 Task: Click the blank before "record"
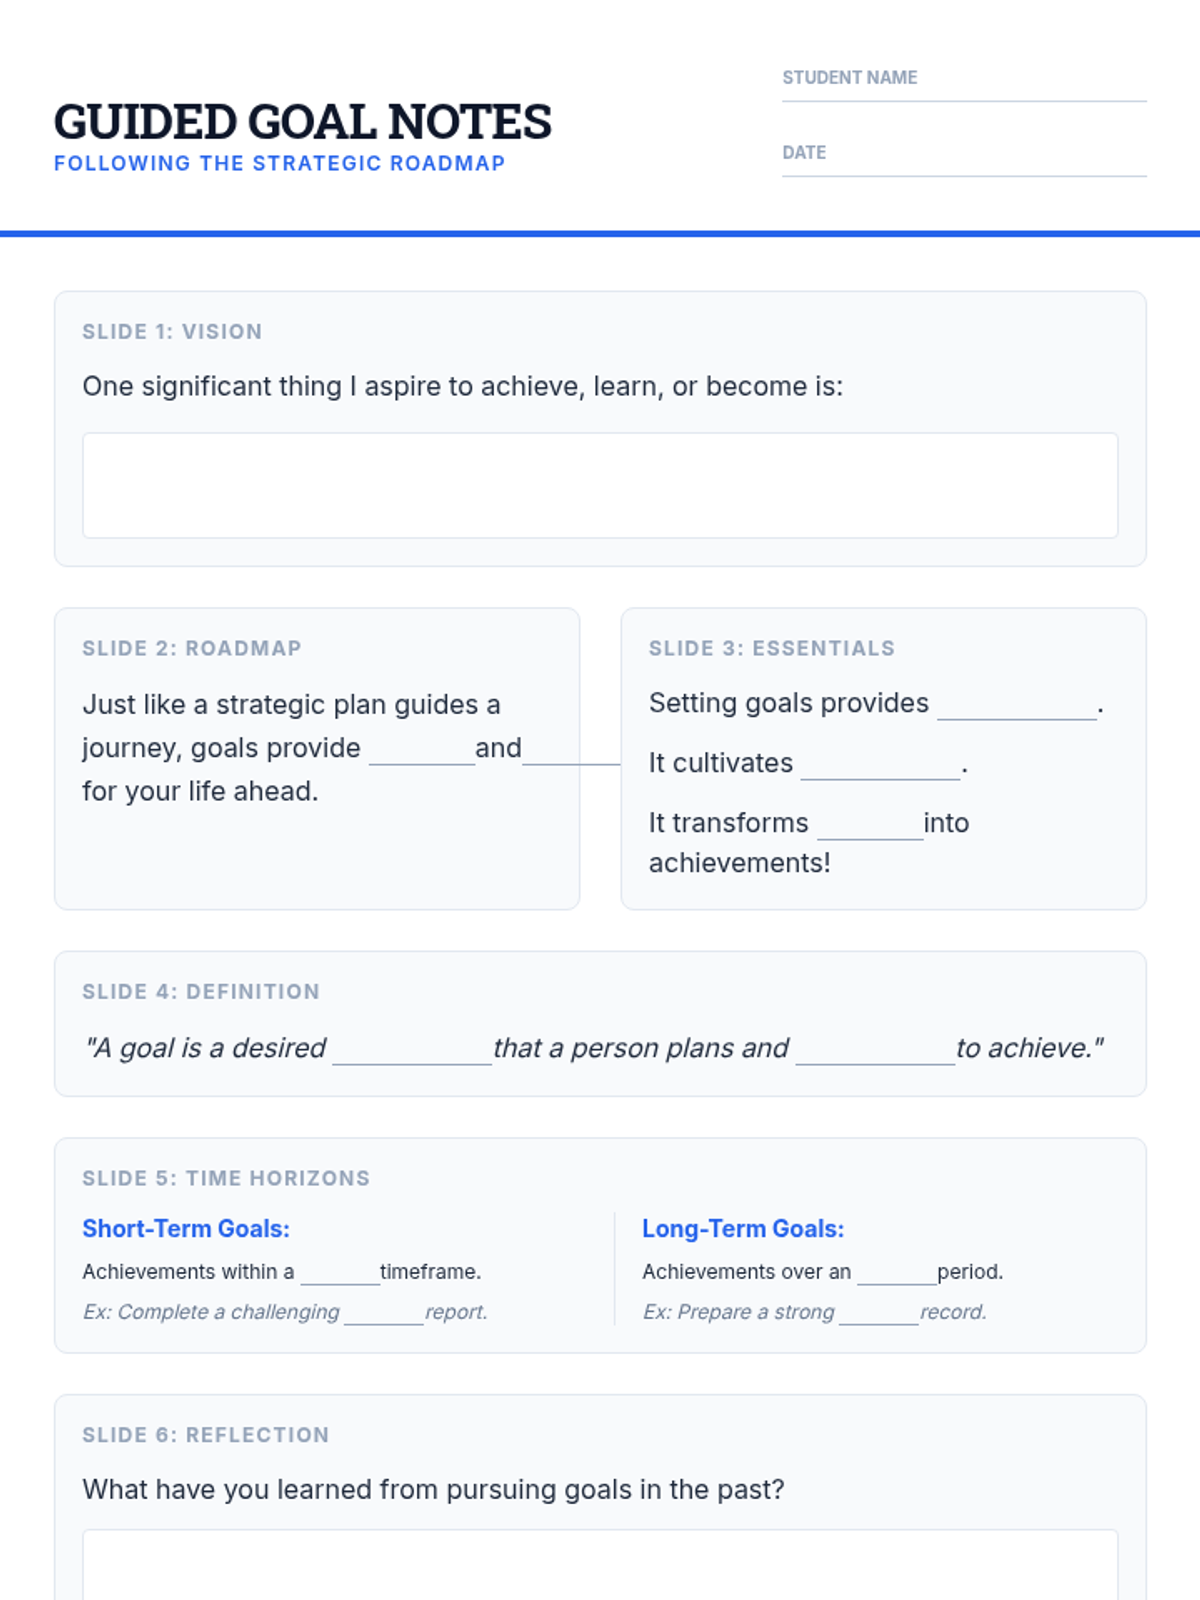[x=879, y=1314]
